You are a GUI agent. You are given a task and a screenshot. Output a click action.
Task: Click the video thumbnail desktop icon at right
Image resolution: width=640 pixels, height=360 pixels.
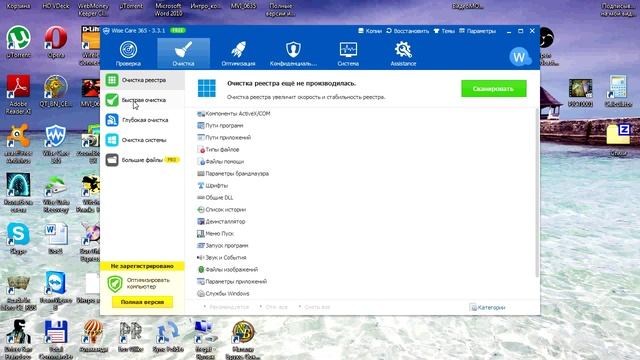click(580, 92)
